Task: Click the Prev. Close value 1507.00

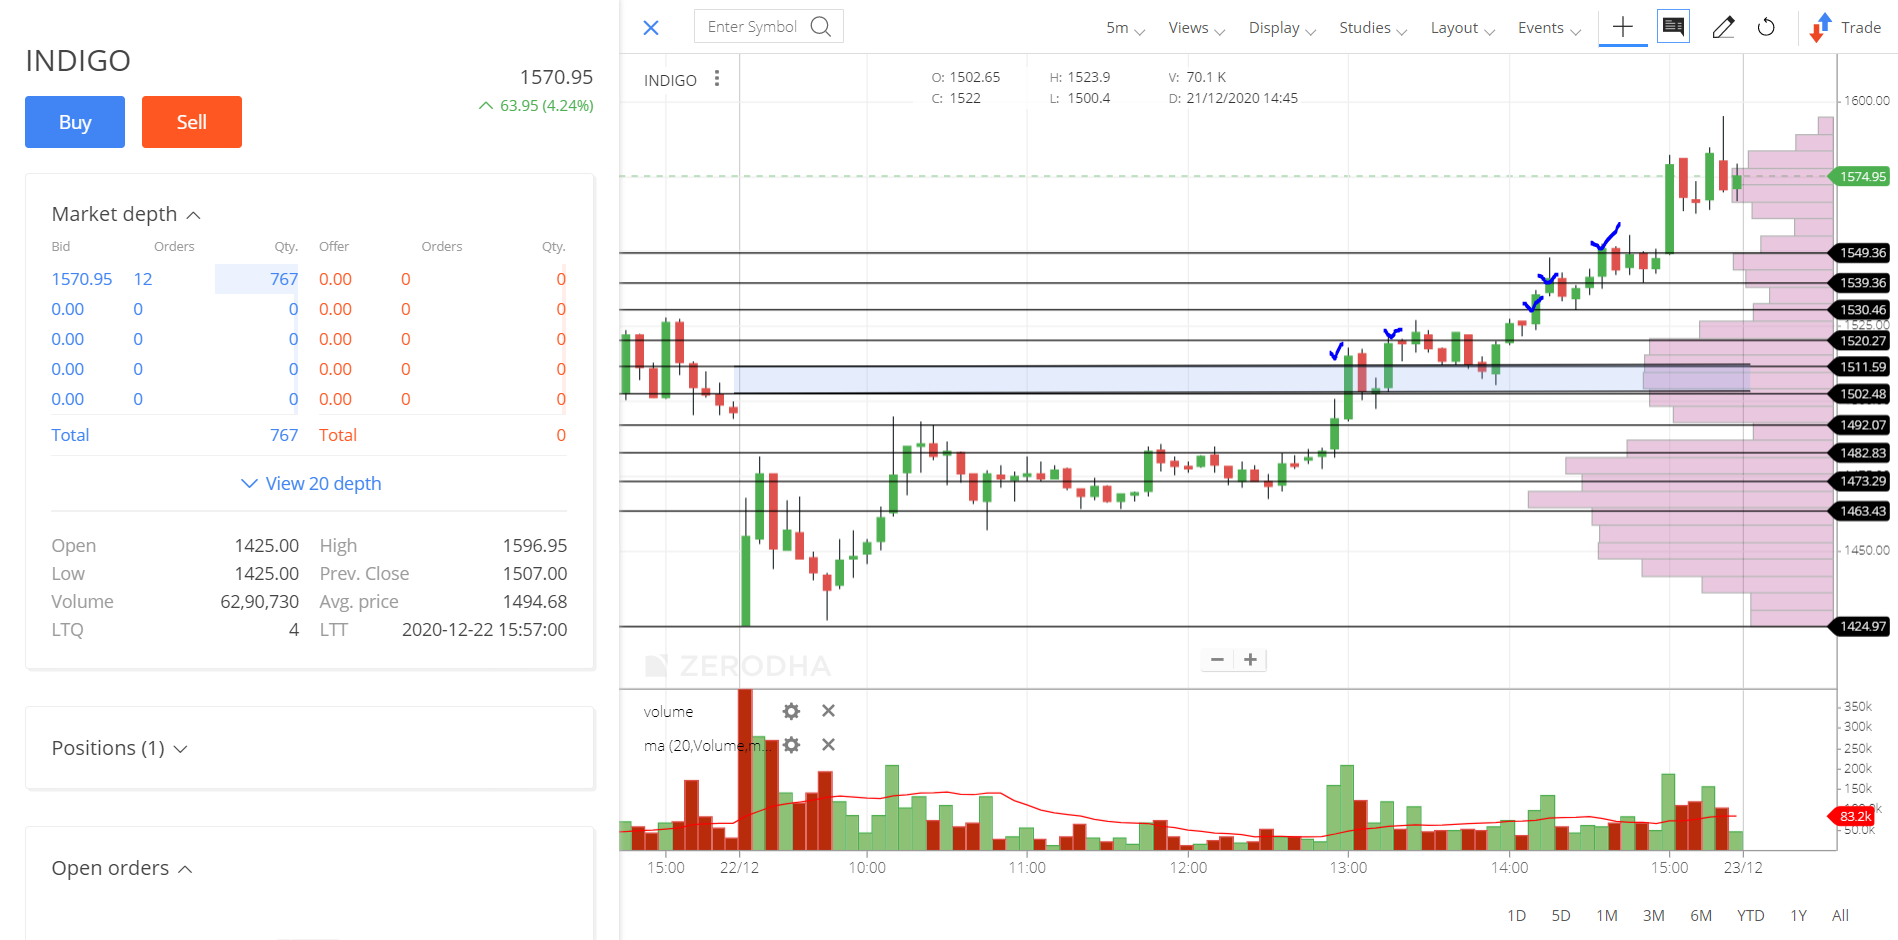Action: (x=534, y=574)
